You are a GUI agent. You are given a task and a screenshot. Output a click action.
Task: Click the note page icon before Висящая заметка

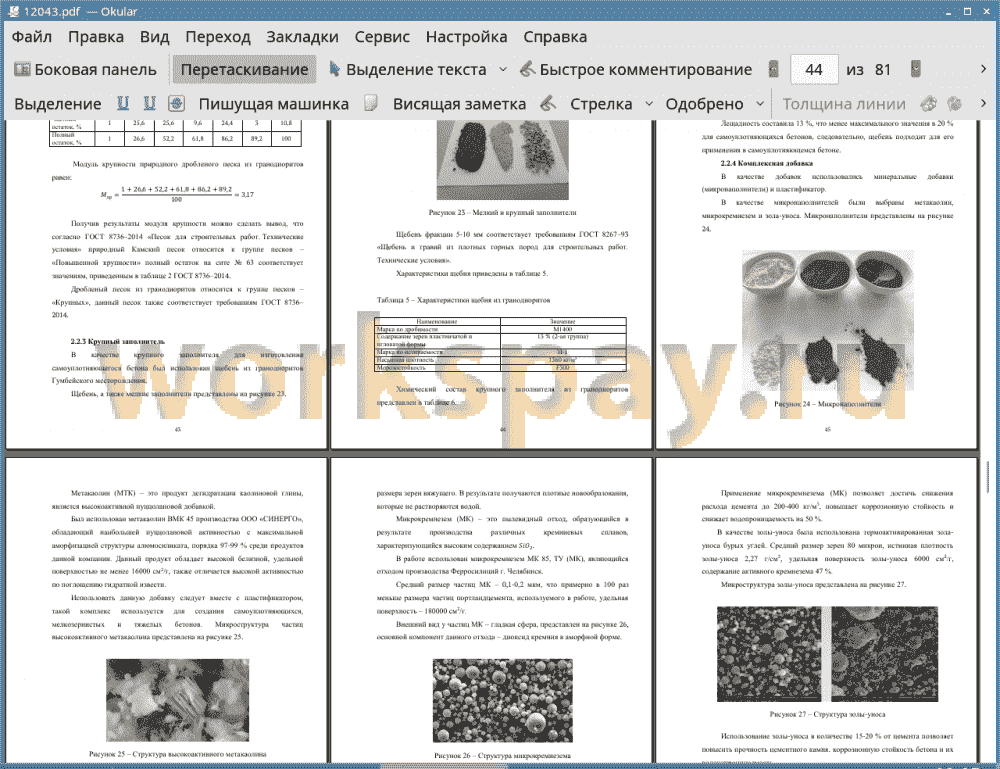point(371,103)
